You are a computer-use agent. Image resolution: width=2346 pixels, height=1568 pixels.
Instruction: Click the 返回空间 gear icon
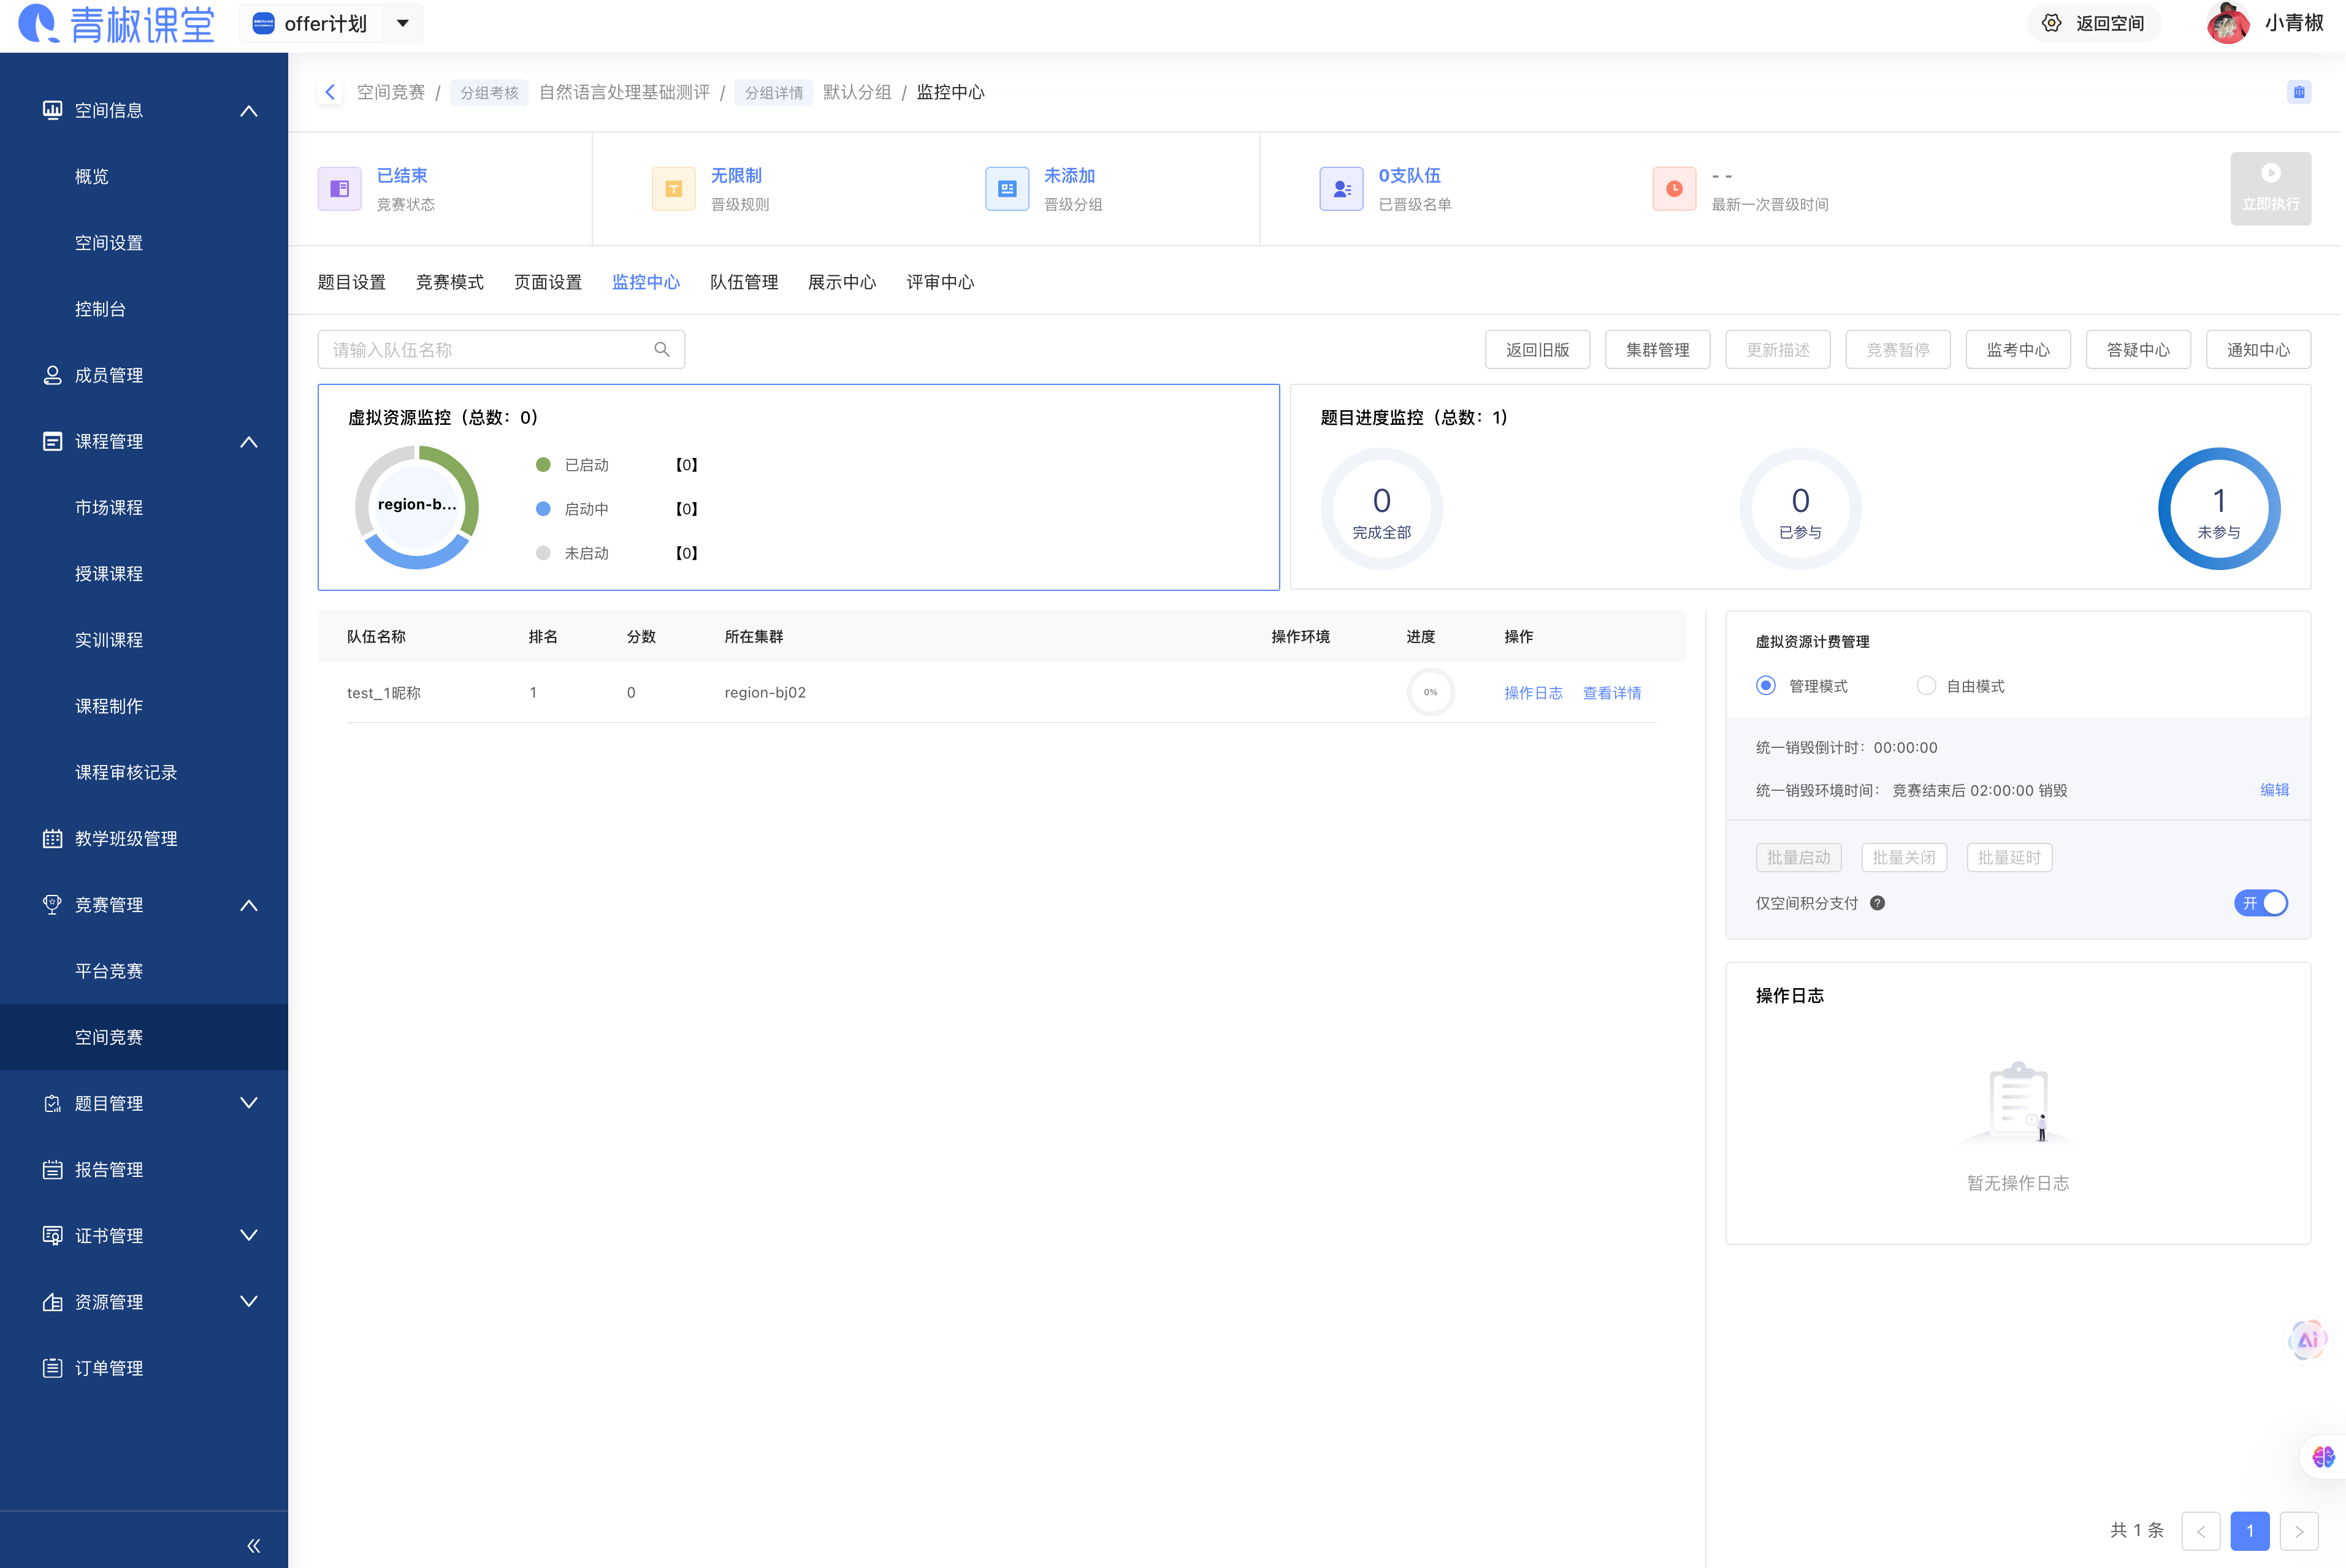click(2051, 23)
